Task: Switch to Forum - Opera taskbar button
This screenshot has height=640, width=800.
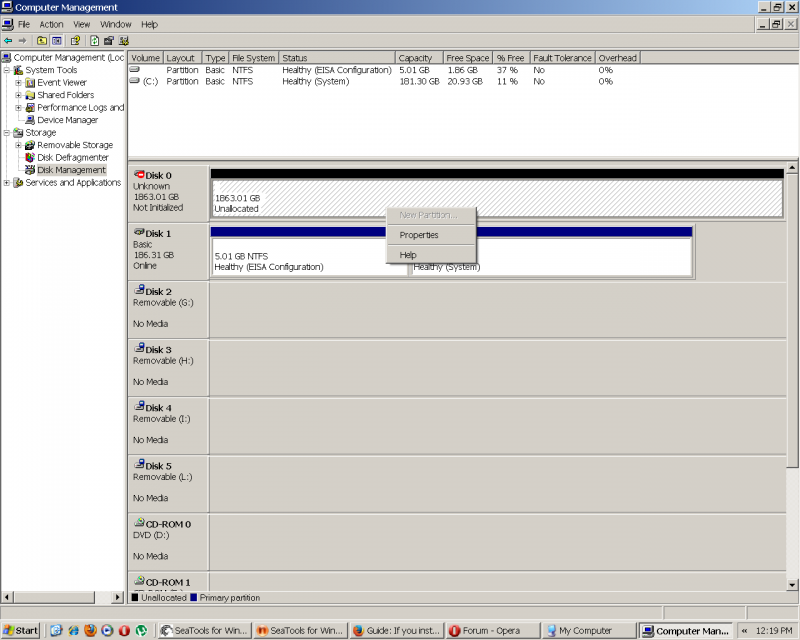Action: click(x=492, y=631)
